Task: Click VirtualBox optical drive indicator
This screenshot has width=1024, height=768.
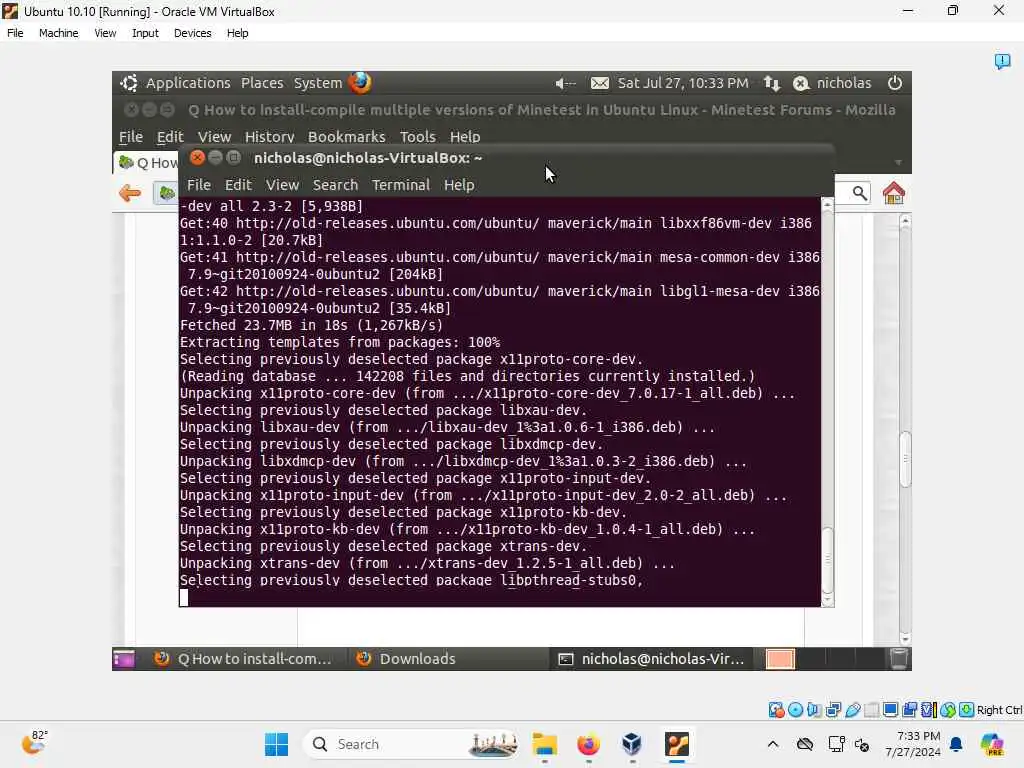Action: click(x=795, y=710)
